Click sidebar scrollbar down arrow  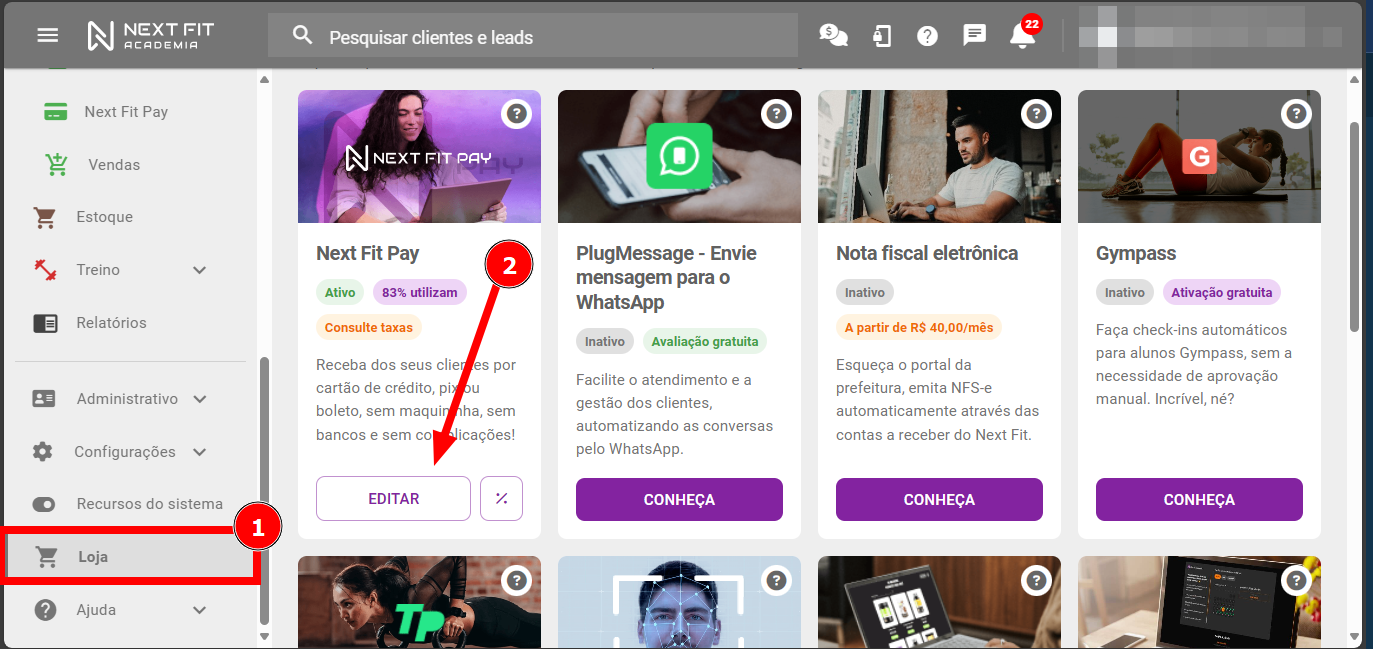[264, 636]
